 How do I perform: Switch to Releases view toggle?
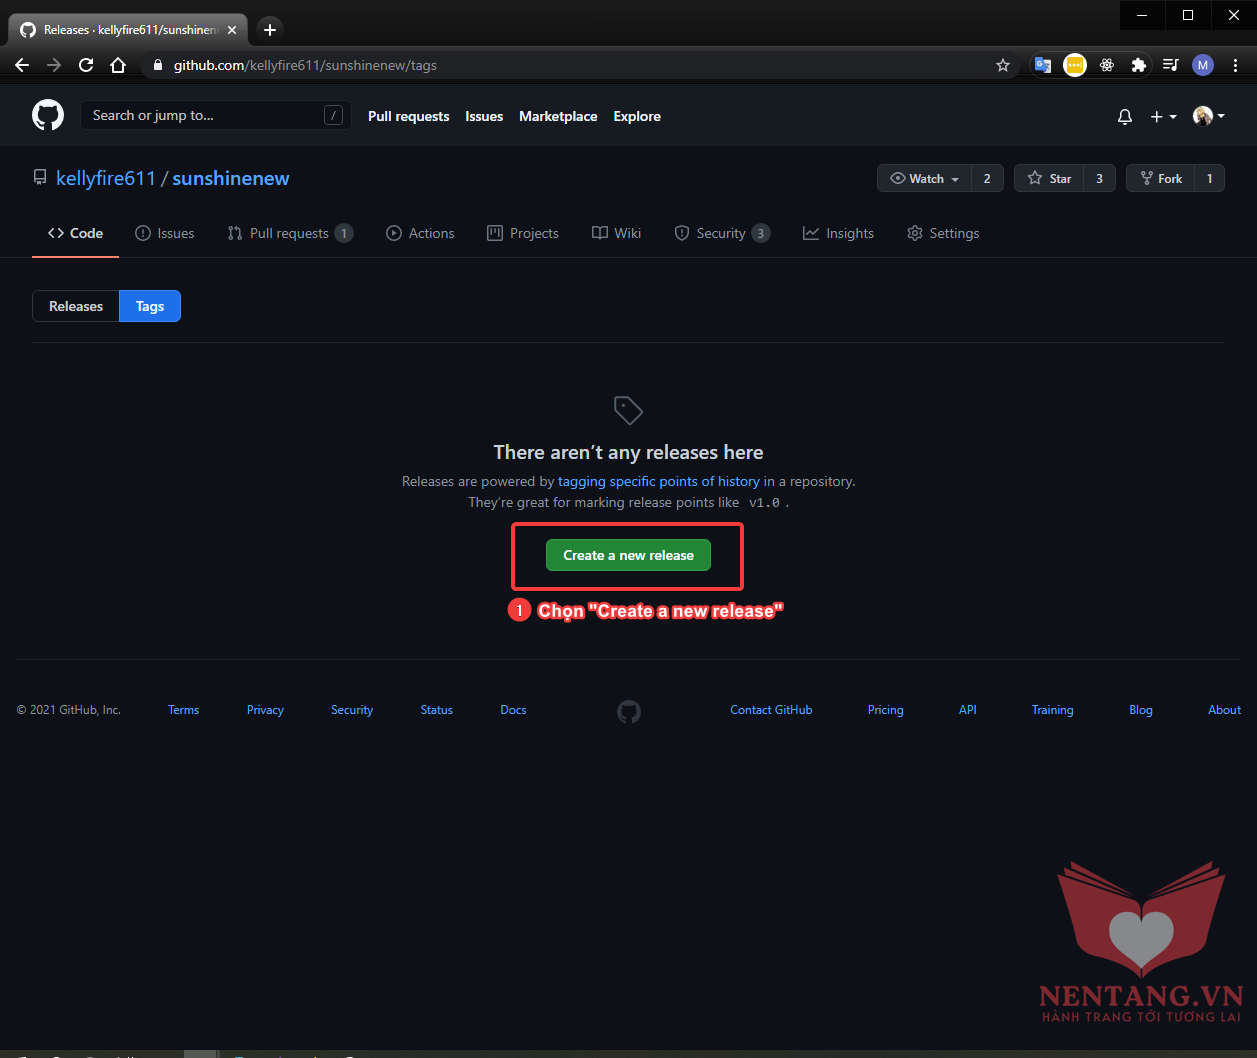click(76, 306)
